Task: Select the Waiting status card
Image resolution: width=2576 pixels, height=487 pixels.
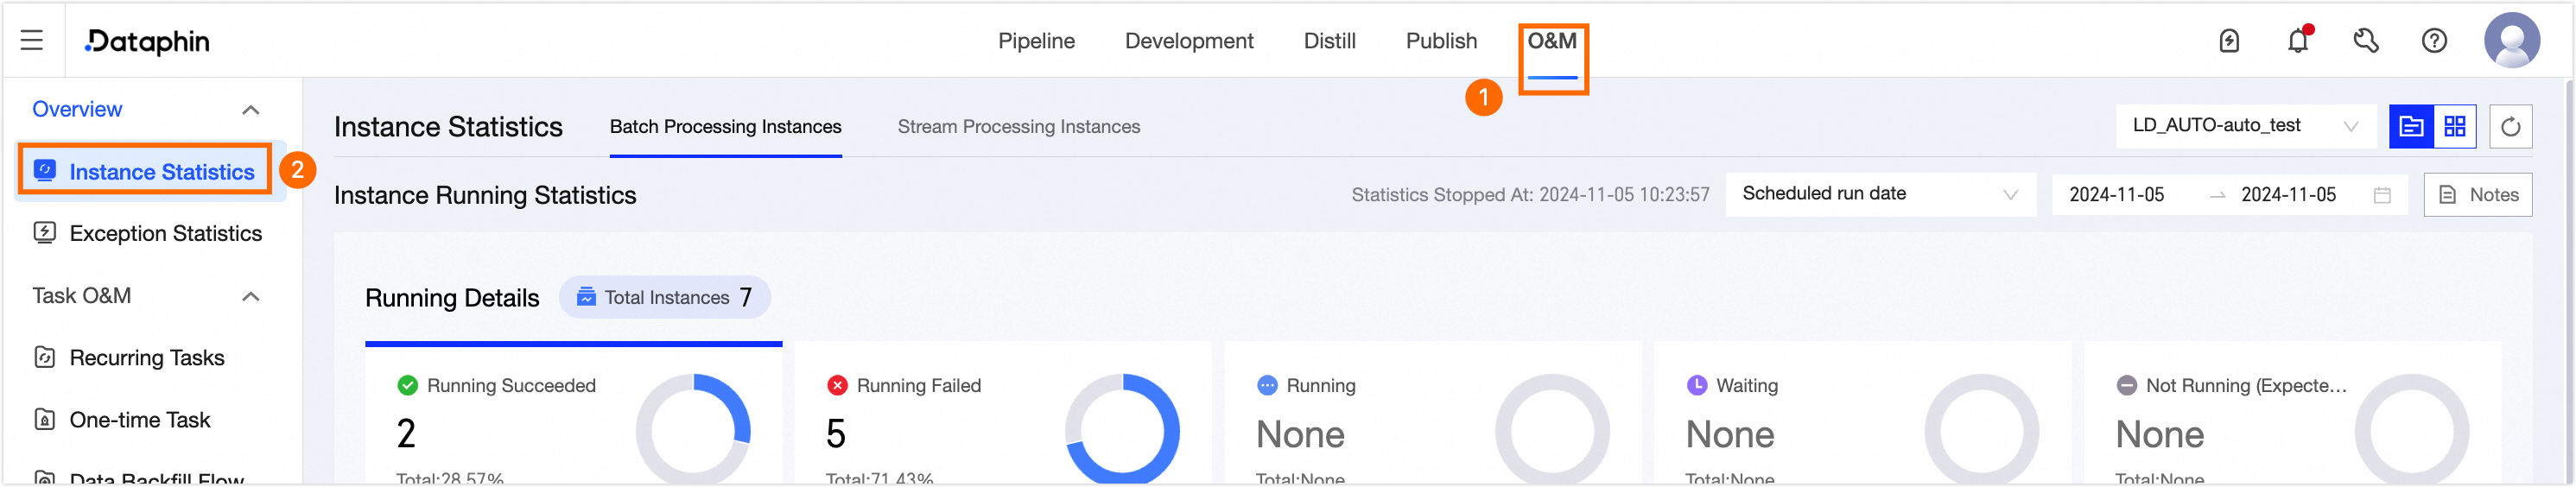Action: click(x=1862, y=412)
